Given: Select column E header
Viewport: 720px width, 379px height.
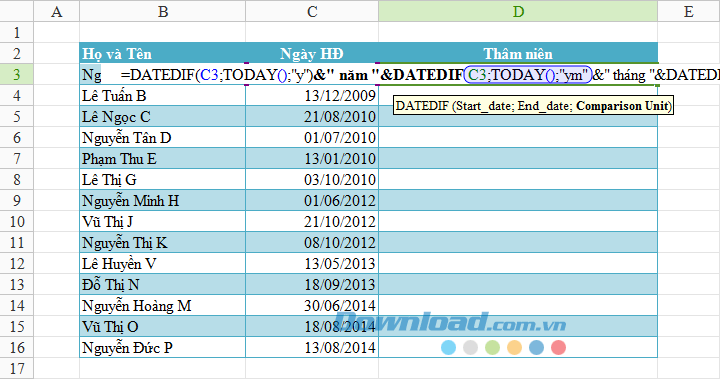Looking at the screenshot, I should (x=688, y=11).
